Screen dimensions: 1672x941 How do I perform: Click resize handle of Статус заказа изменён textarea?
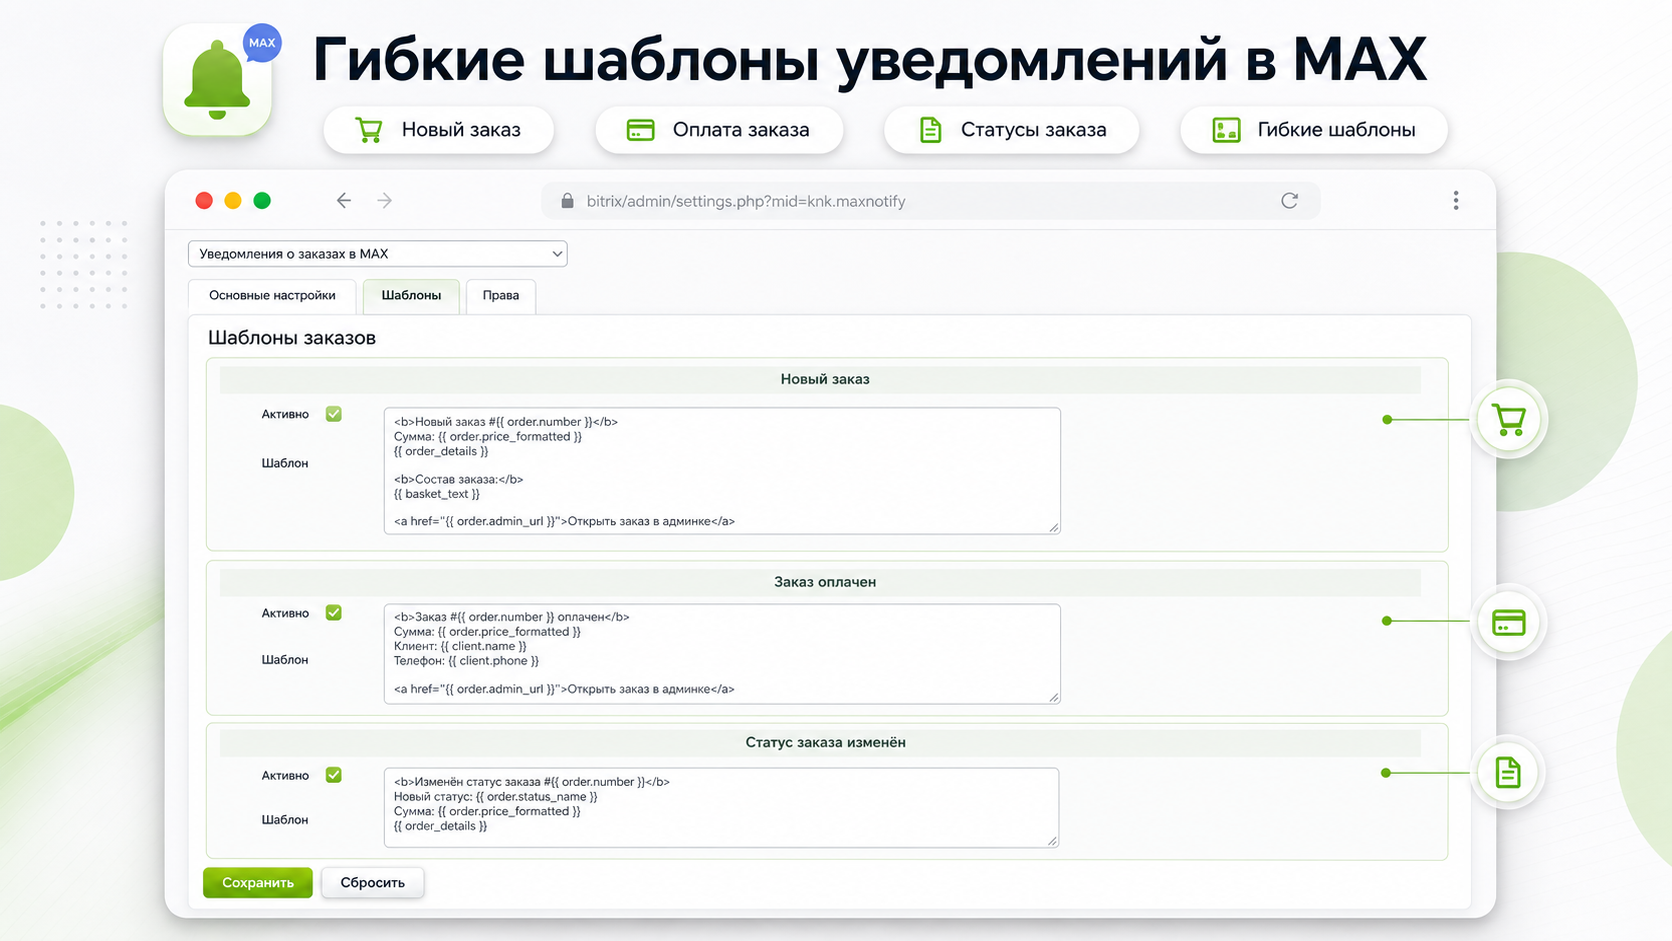(x=1052, y=841)
